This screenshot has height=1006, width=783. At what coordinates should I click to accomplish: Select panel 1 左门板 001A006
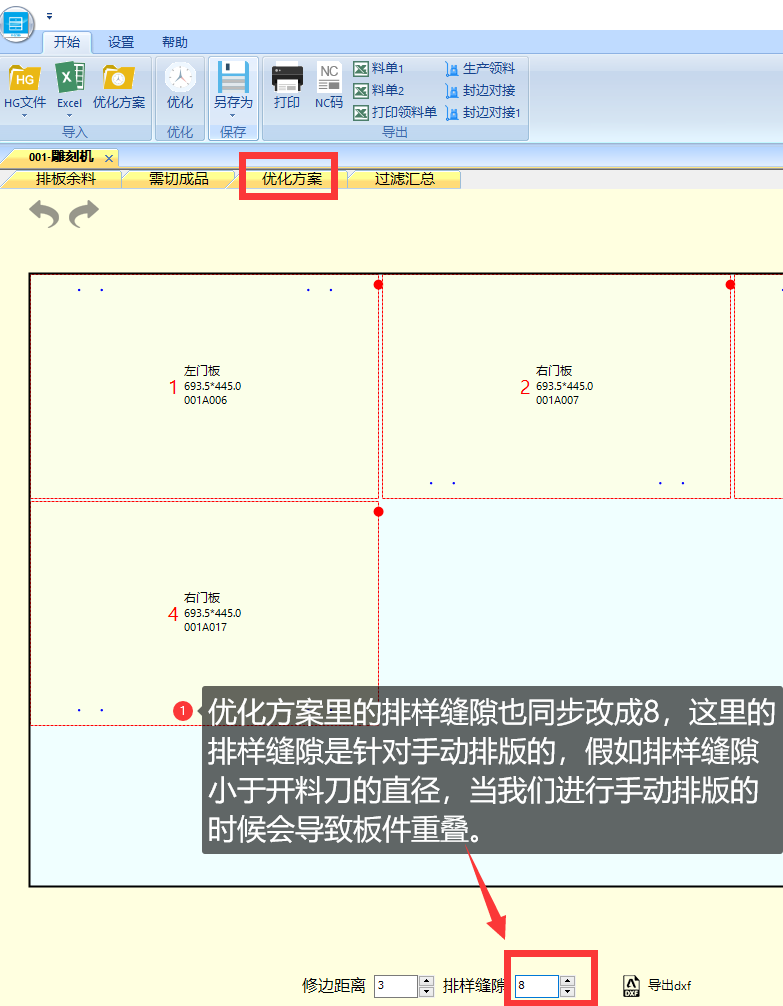click(x=204, y=386)
